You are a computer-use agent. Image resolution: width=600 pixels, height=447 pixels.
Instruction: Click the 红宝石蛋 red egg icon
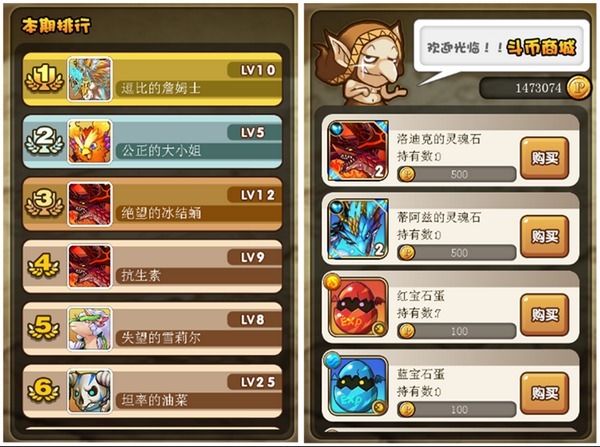pos(356,306)
